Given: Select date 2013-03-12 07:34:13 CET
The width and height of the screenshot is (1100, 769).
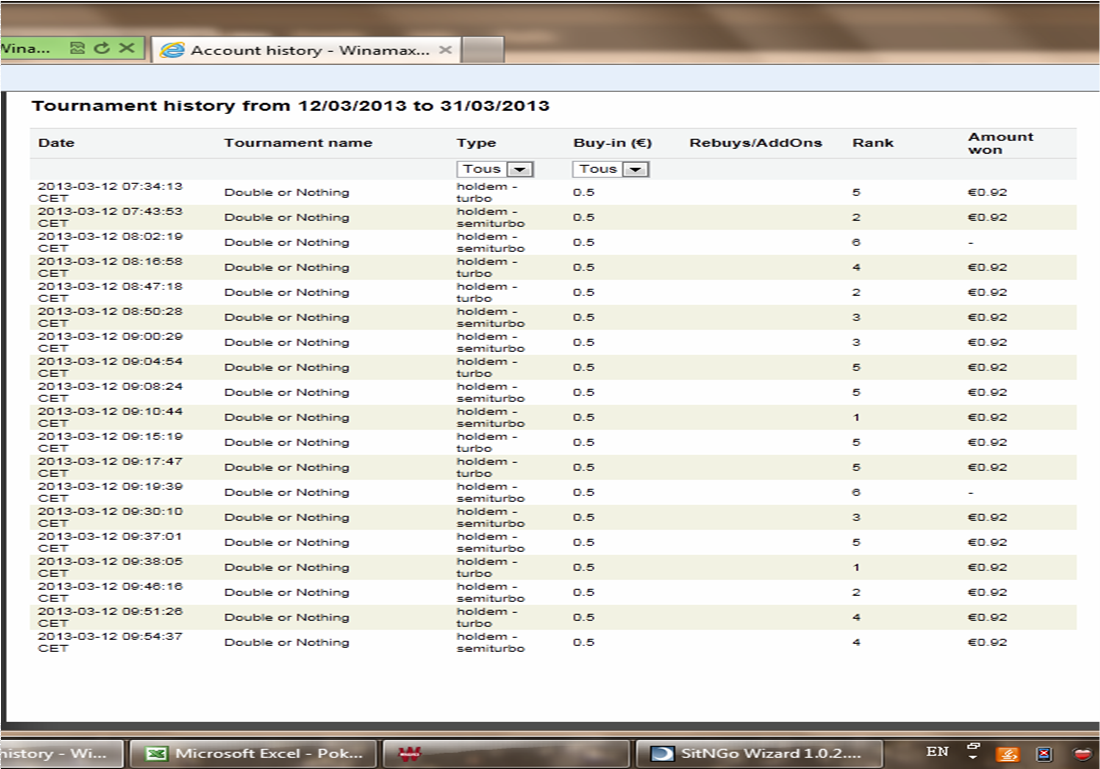Looking at the screenshot, I should pos(110,192).
